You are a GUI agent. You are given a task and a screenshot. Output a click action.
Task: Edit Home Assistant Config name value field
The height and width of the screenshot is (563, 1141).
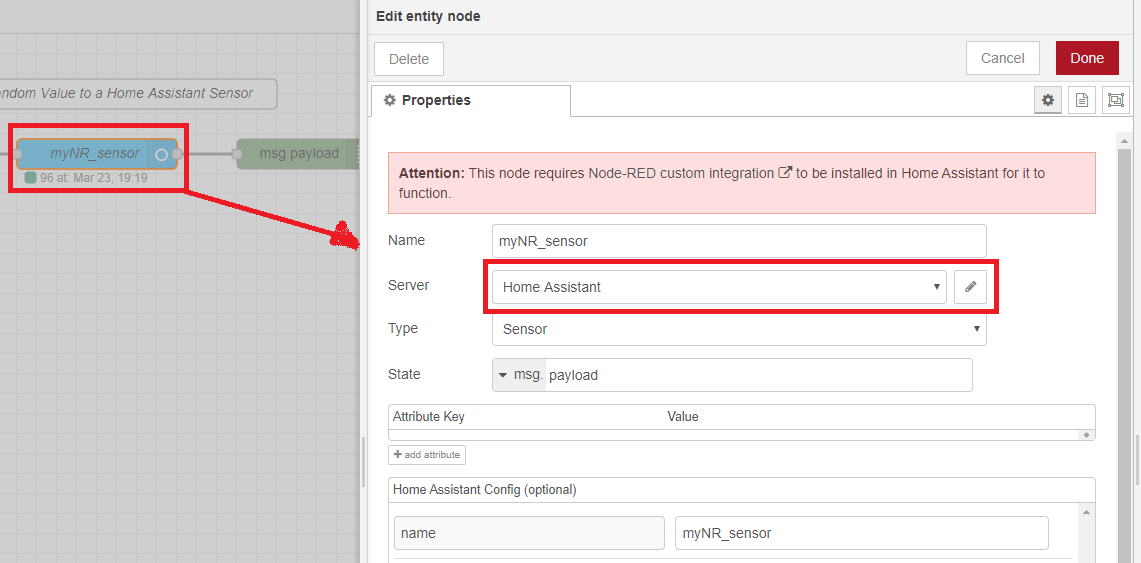[x=862, y=533]
